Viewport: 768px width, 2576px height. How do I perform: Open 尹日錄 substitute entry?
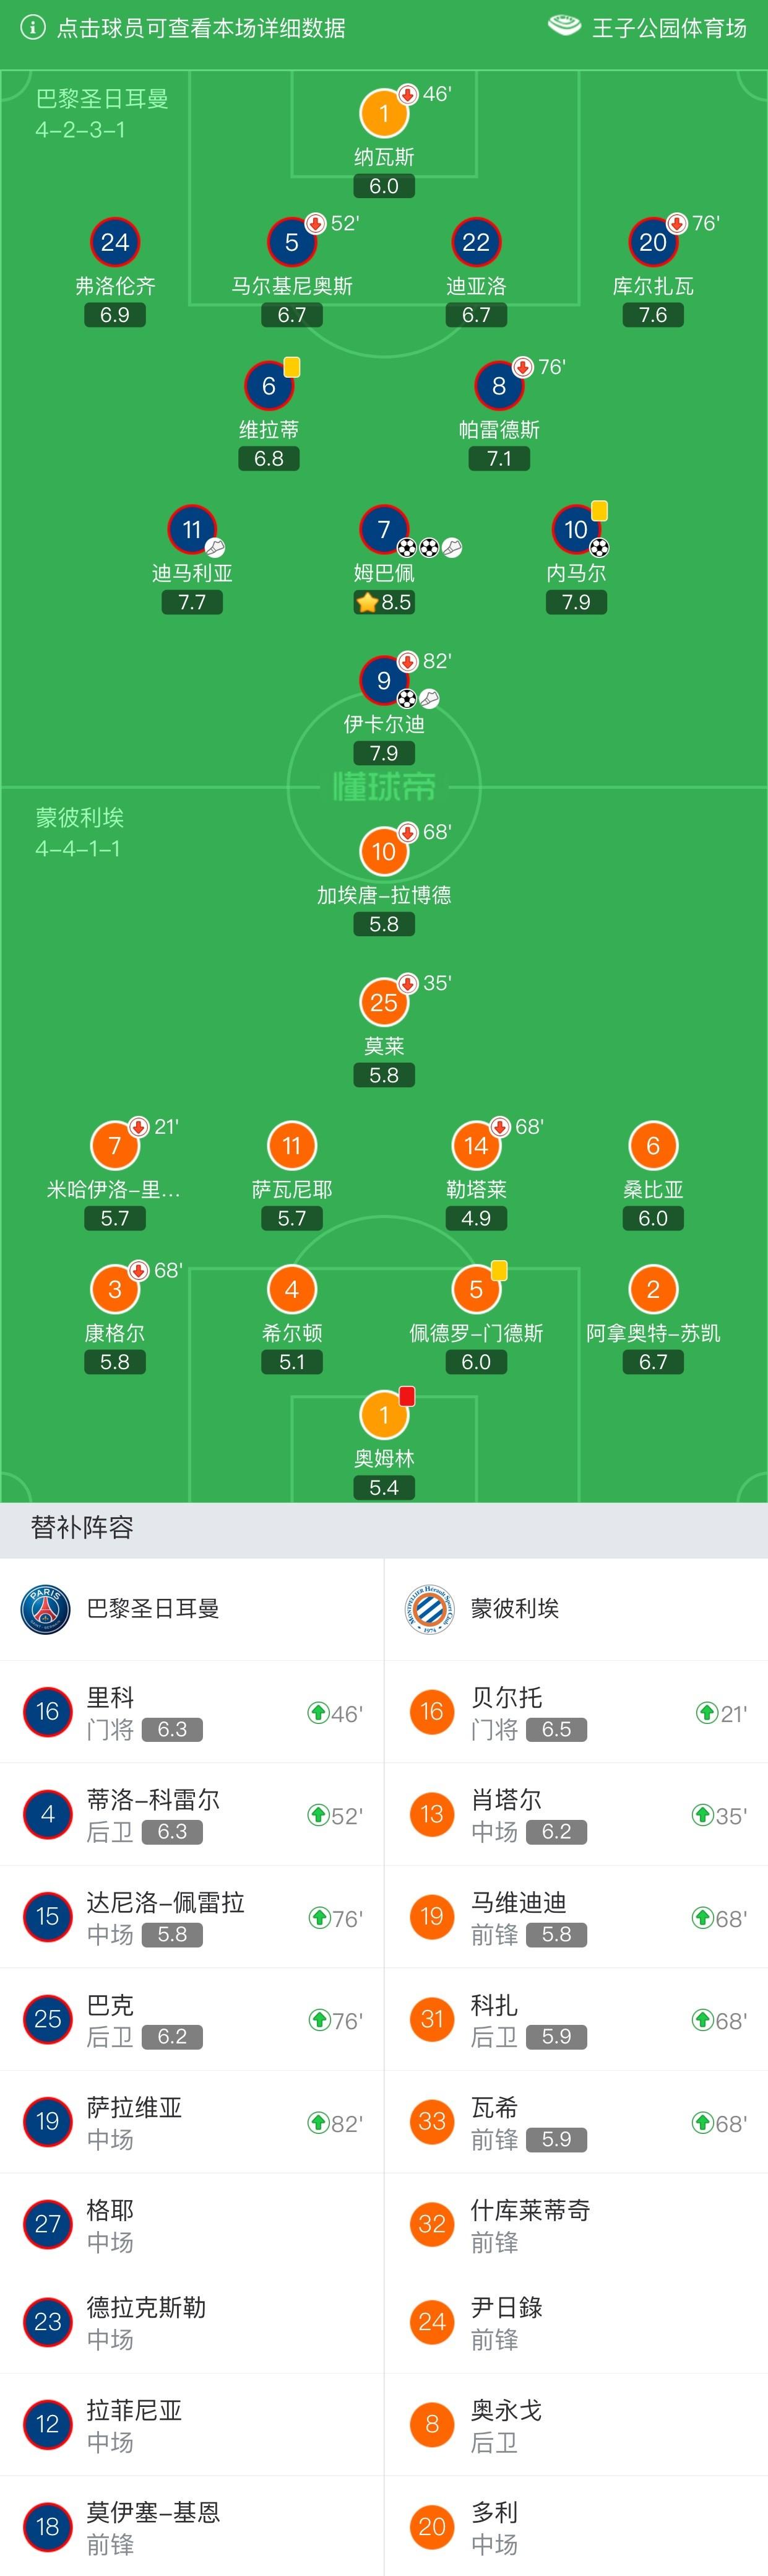(576, 2322)
